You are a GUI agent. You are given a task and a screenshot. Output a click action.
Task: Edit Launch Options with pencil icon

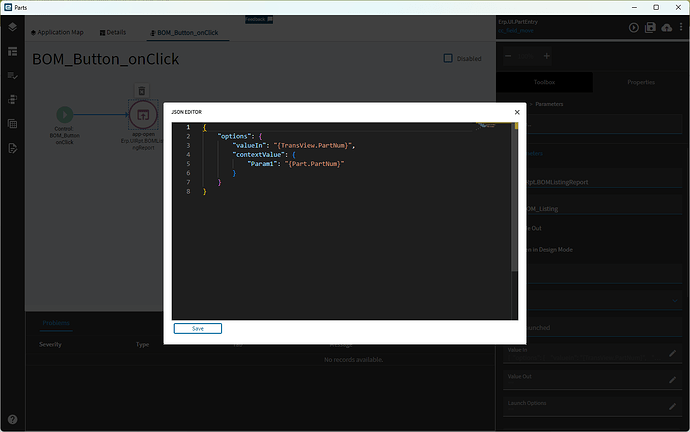coord(672,406)
